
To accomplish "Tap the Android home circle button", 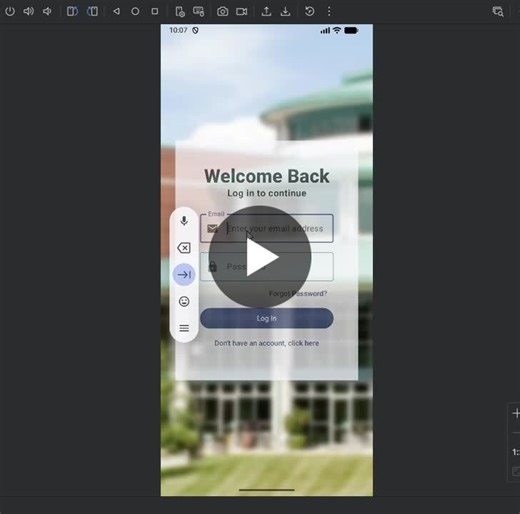I will [x=135, y=11].
